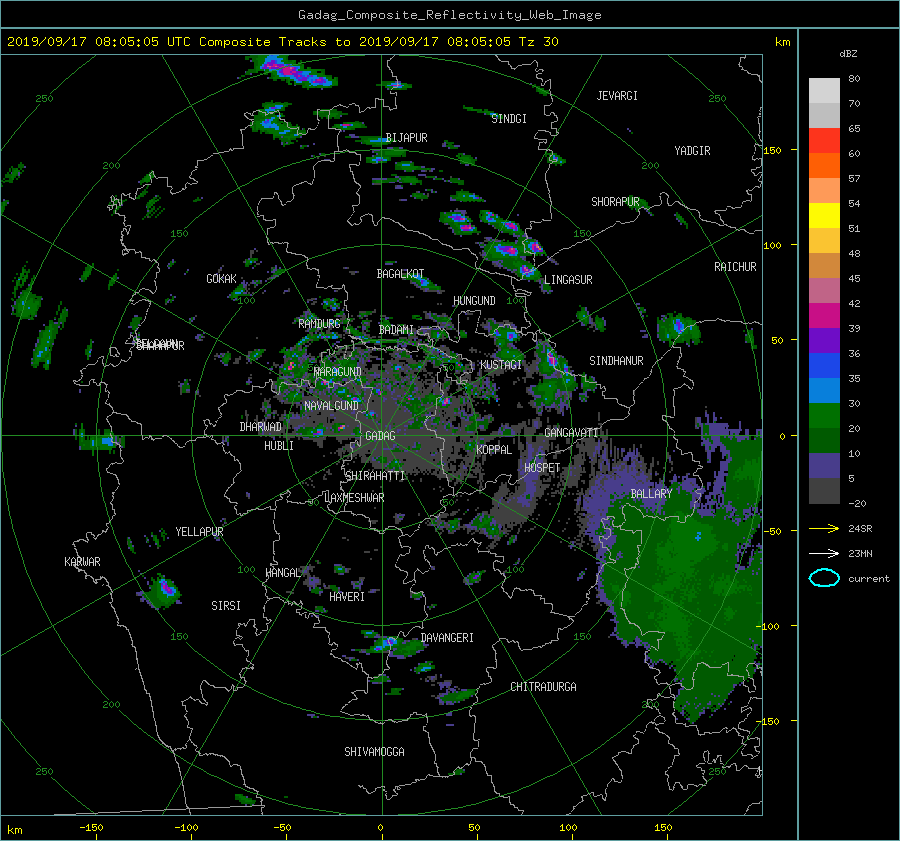Click the CHITRADURGA city label
The height and width of the screenshot is (841, 900).
(543, 687)
